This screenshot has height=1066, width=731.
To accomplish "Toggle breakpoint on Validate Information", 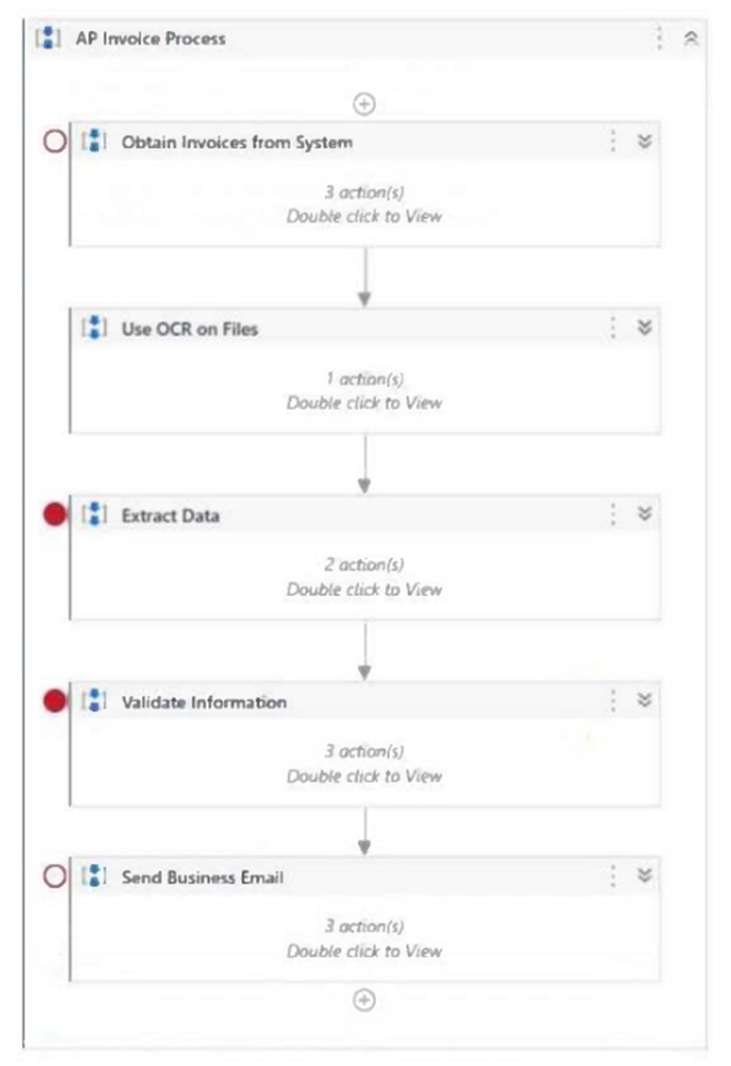I will click(55, 702).
